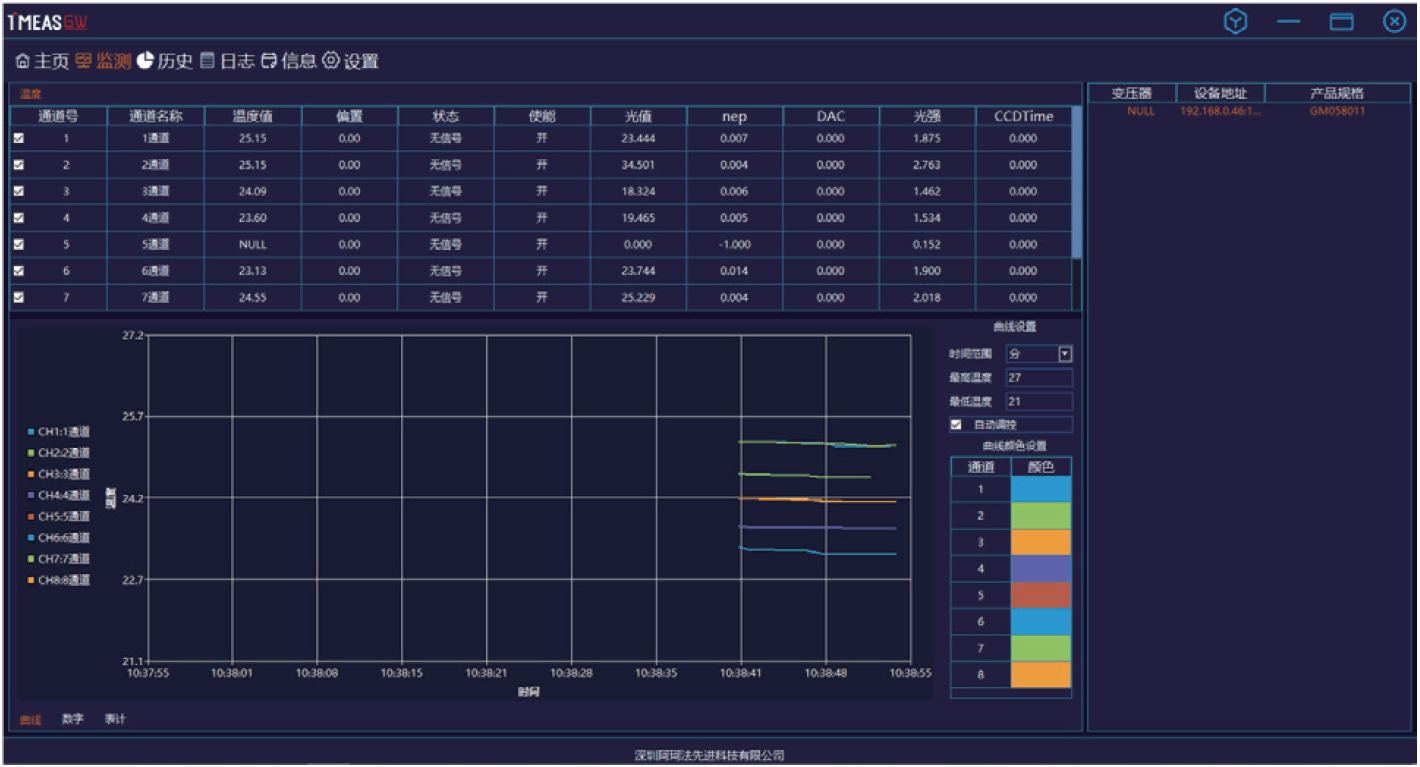Click the CH5 legend marker
1420x767 pixels.
click(31, 517)
